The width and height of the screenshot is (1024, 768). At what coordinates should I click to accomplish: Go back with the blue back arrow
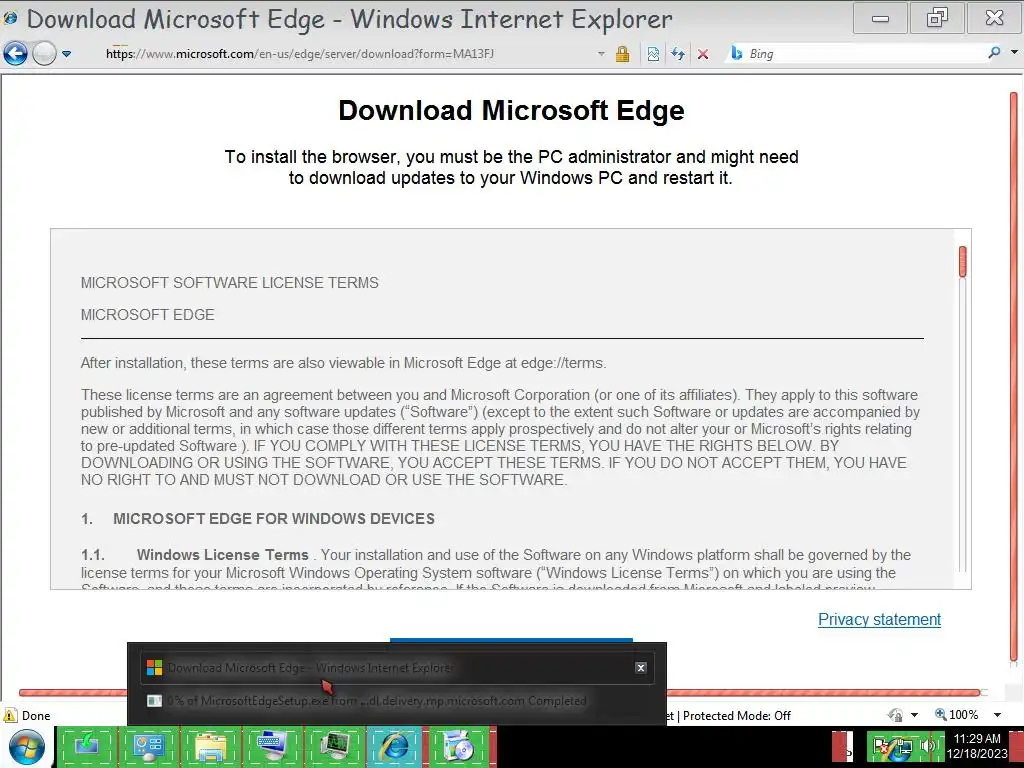coord(15,53)
